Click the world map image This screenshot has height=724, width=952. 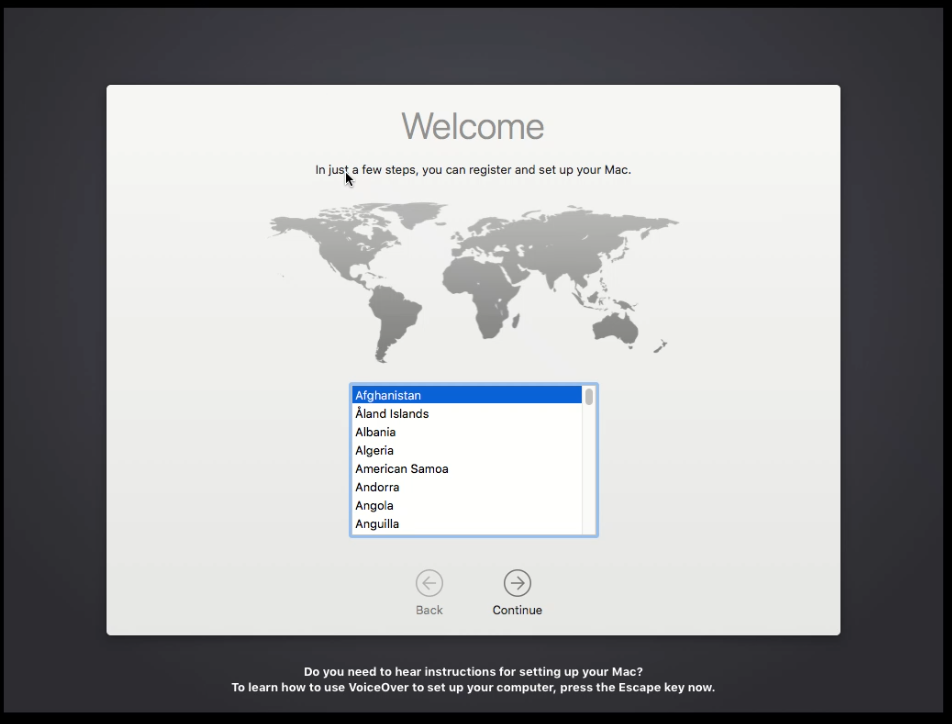(x=474, y=282)
